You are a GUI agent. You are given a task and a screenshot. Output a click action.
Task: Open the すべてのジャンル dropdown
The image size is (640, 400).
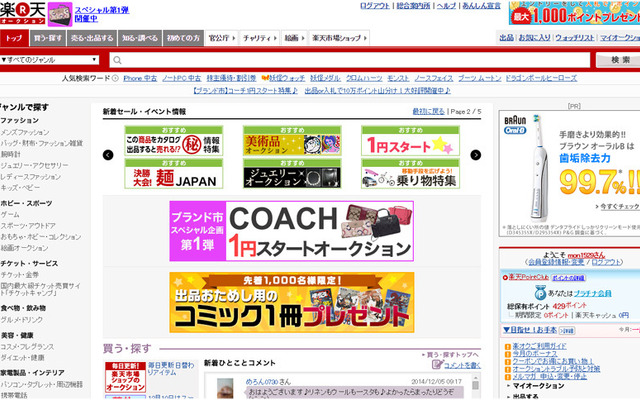pyautogui.click(x=49, y=60)
